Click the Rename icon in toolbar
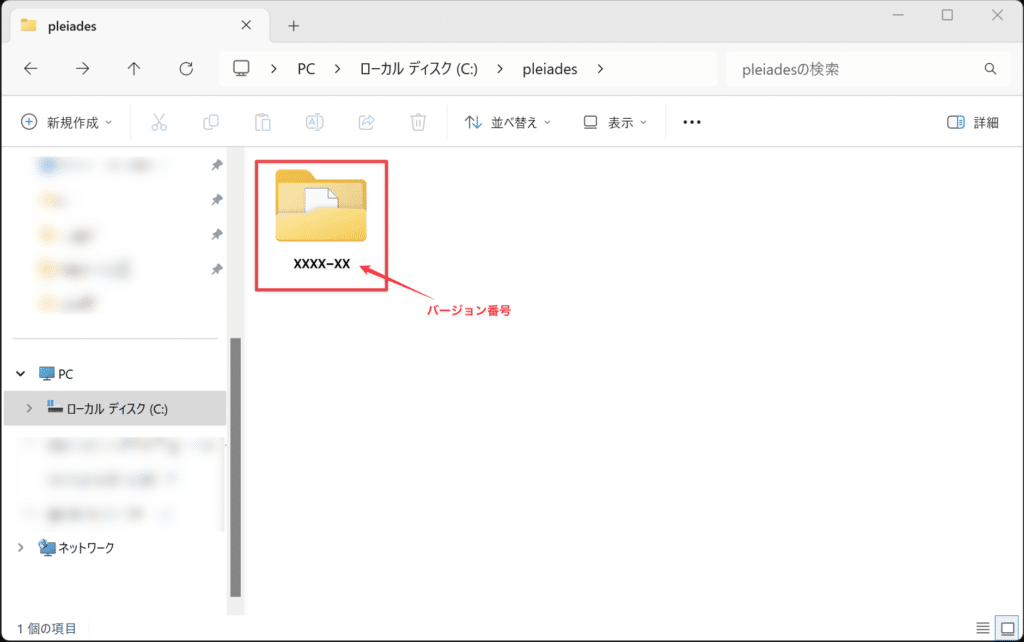Screen dimensions: 1024x642 tap(314, 122)
